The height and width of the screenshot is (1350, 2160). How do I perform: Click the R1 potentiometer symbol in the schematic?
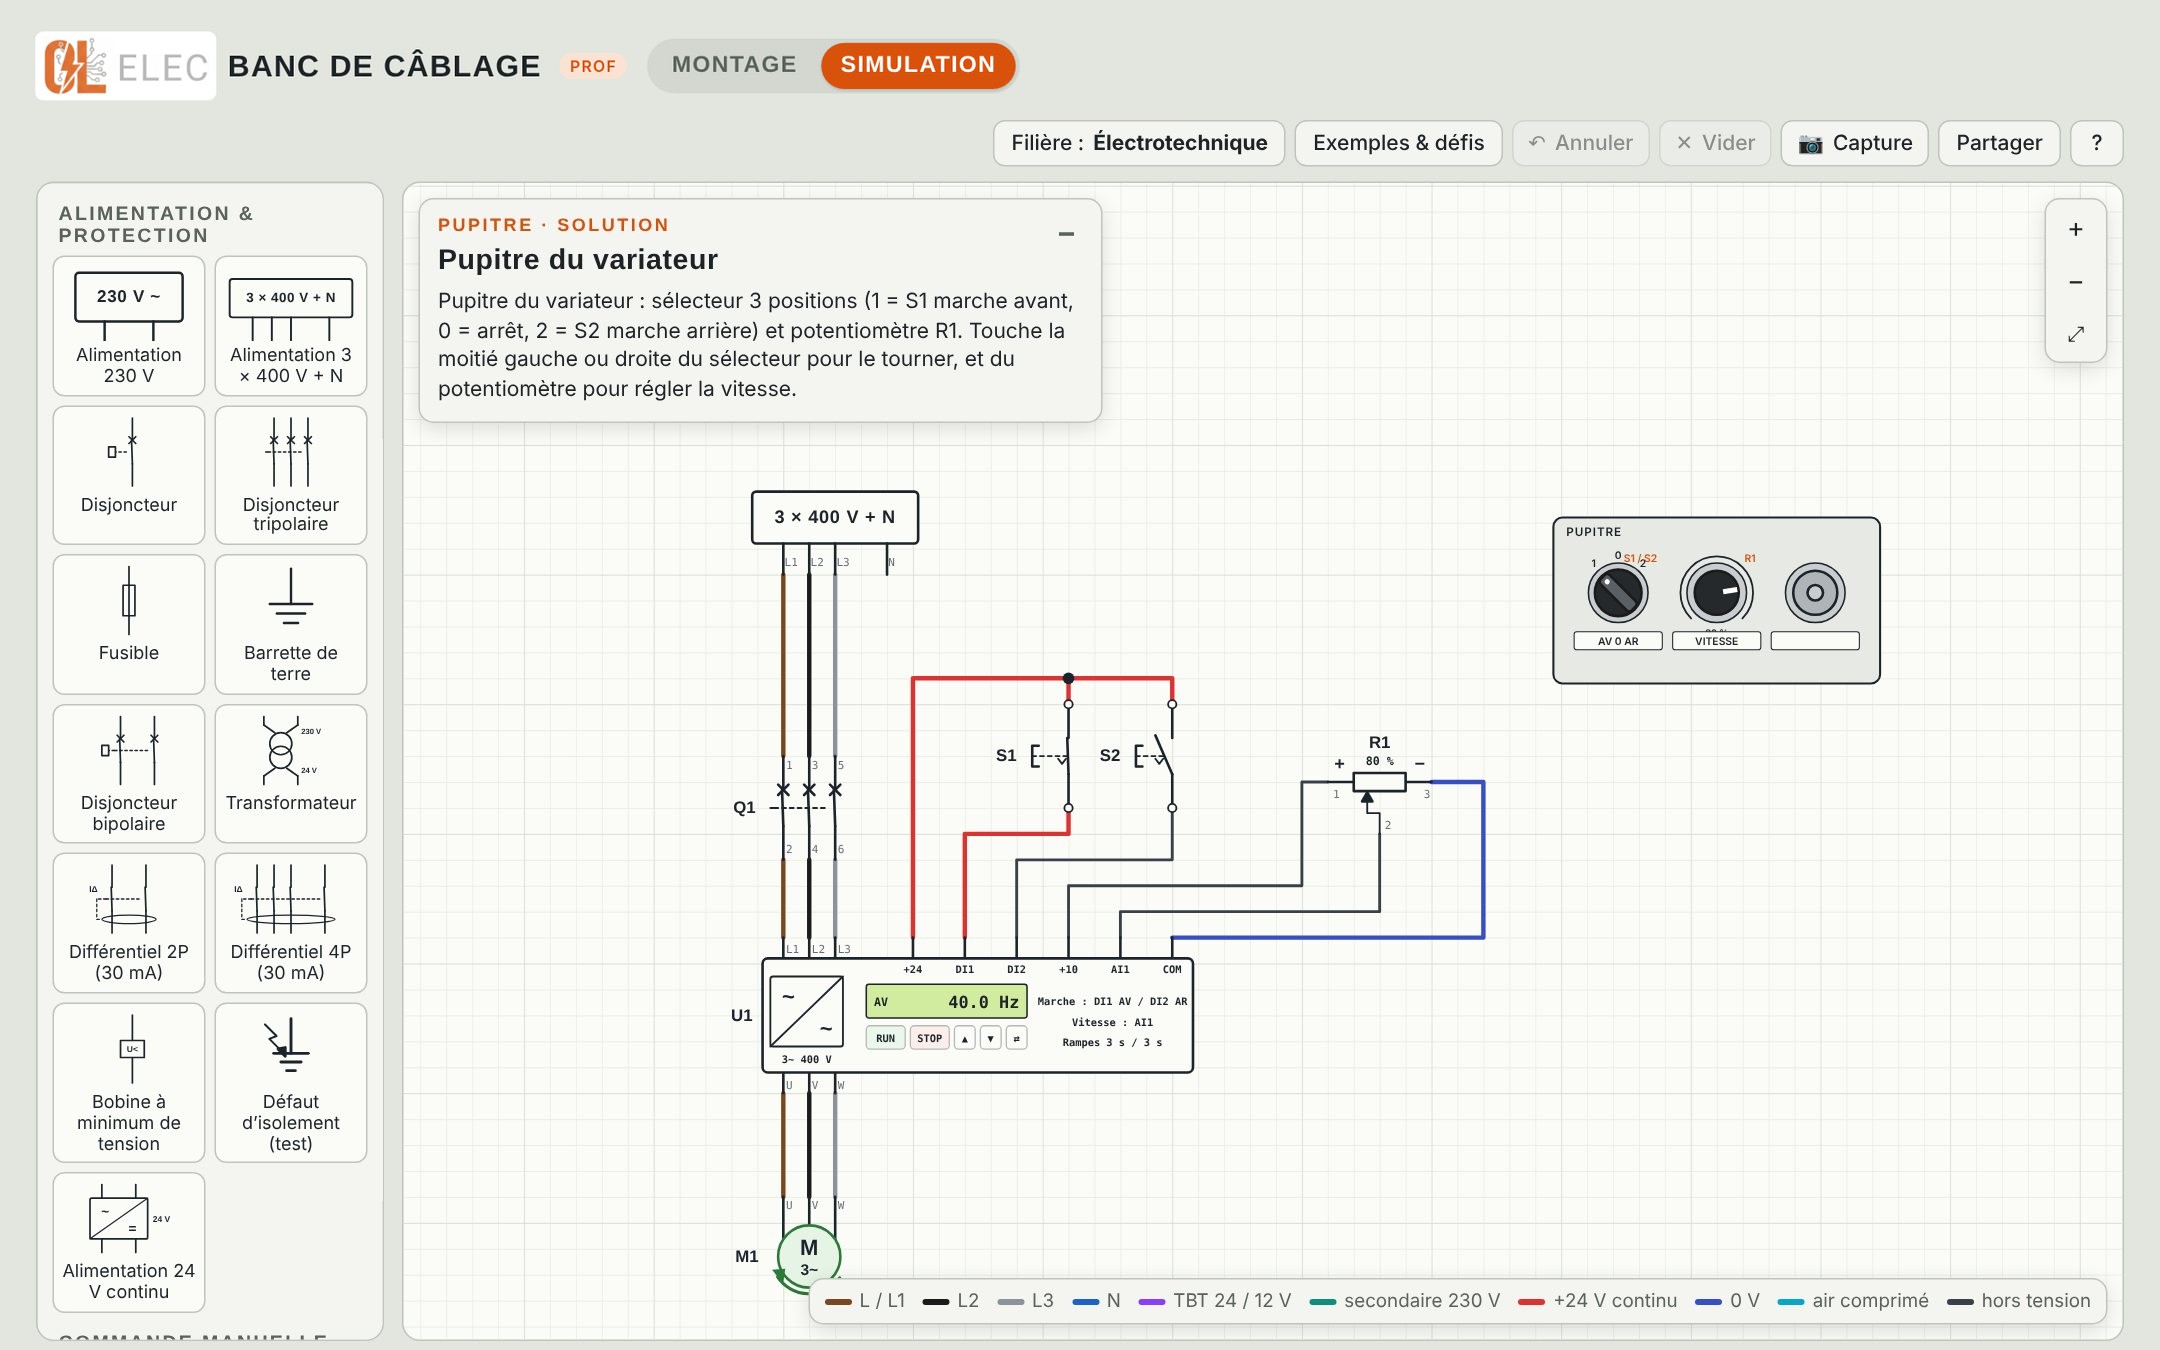click(x=1379, y=783)
